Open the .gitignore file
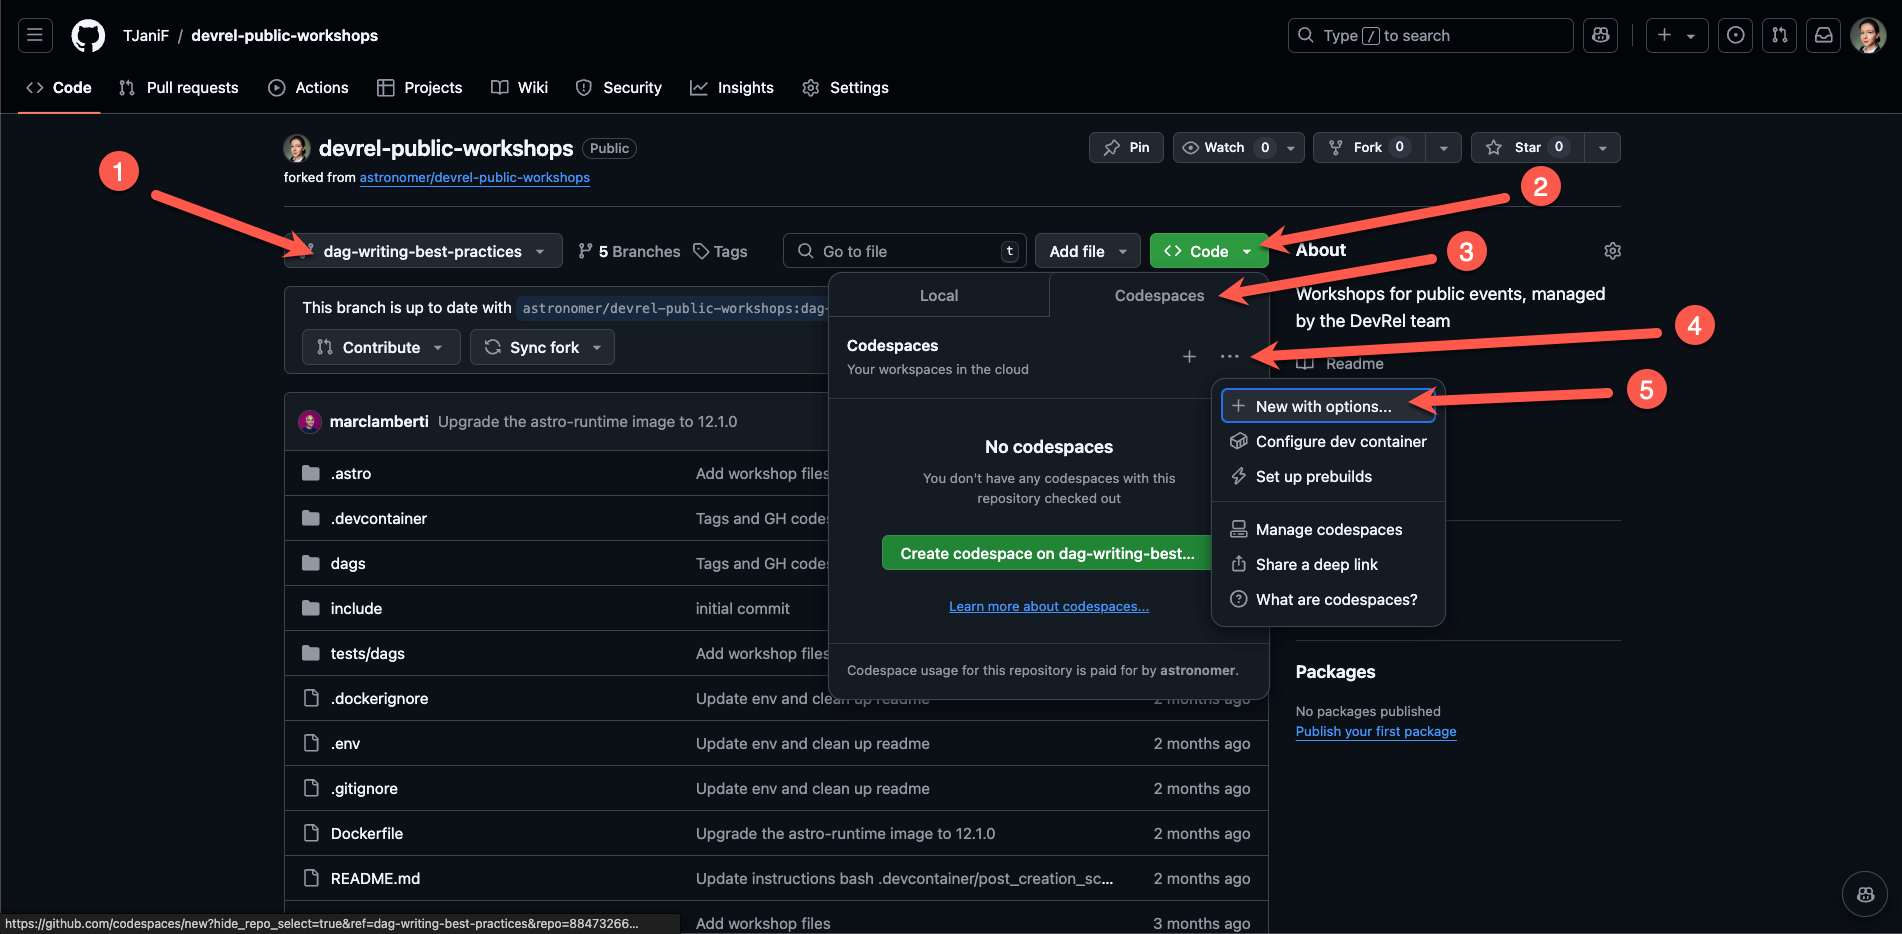The height and width of the screenshot is (934, 1902). point(365,788)
